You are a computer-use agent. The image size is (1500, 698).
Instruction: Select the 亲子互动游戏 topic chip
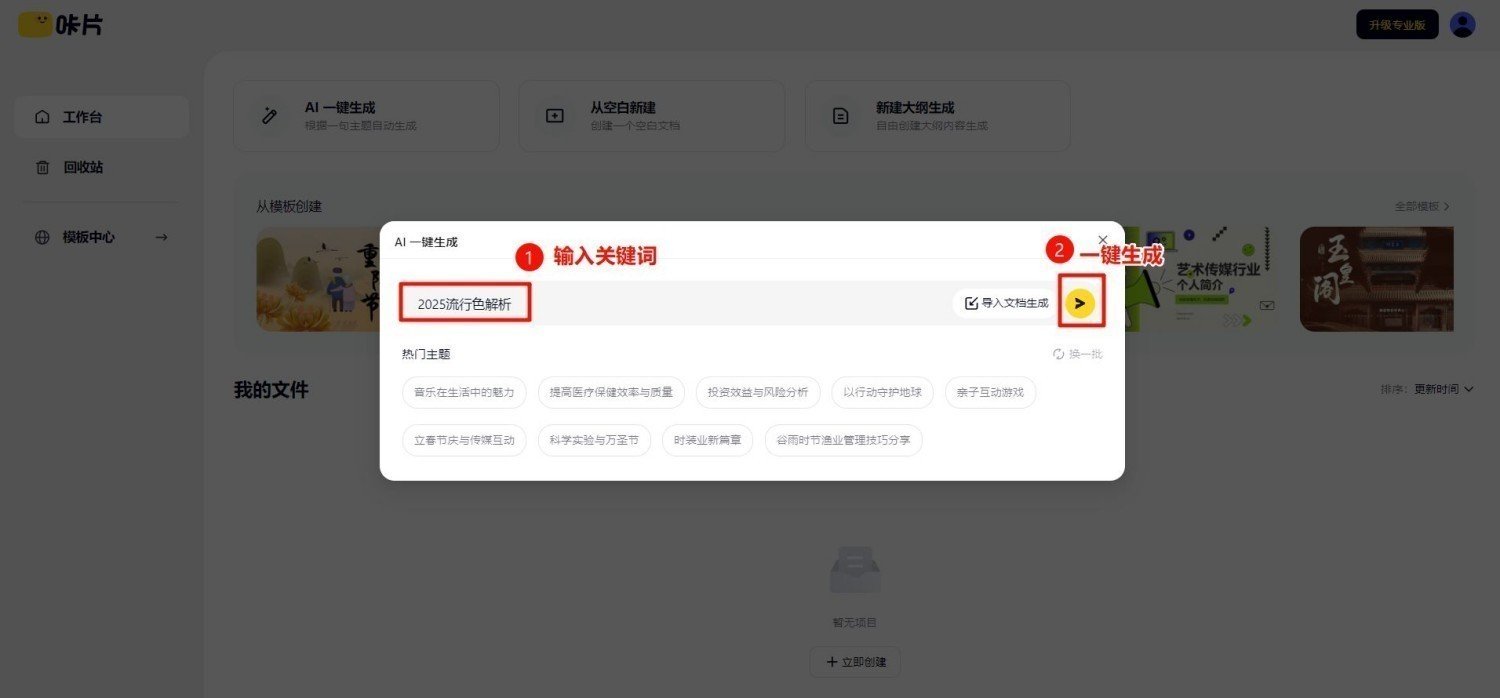(x=989, y=392)
